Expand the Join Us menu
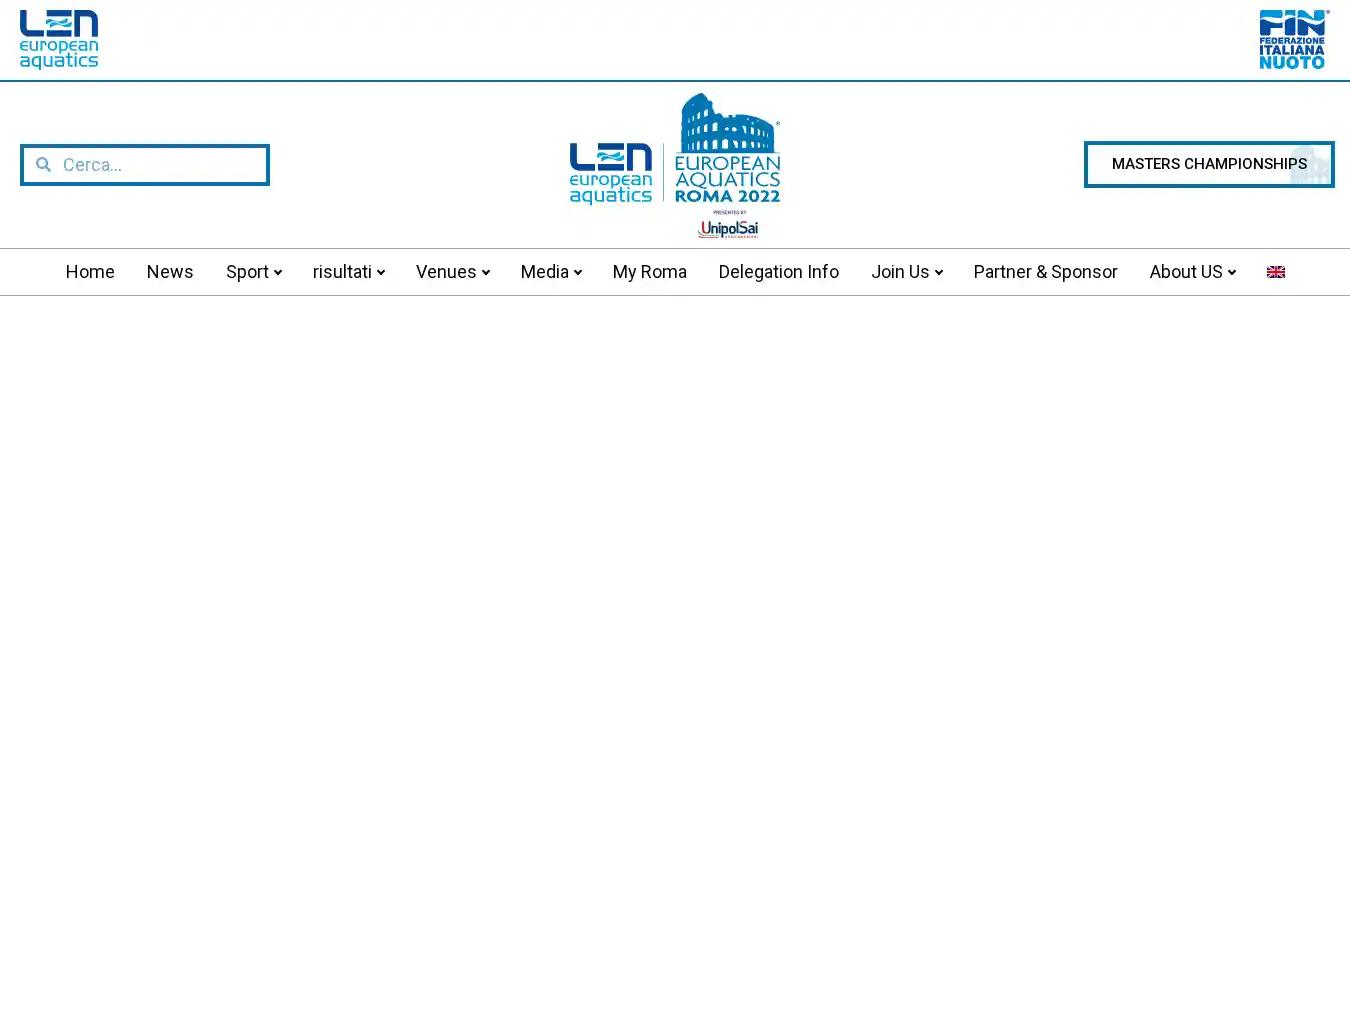 (905, 272)
